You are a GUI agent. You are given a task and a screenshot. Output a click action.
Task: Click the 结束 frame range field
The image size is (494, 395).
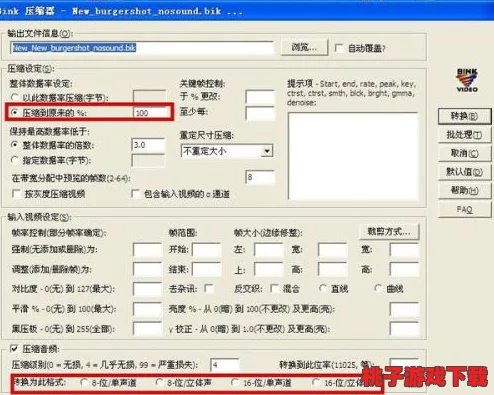[x=207, y=269]
